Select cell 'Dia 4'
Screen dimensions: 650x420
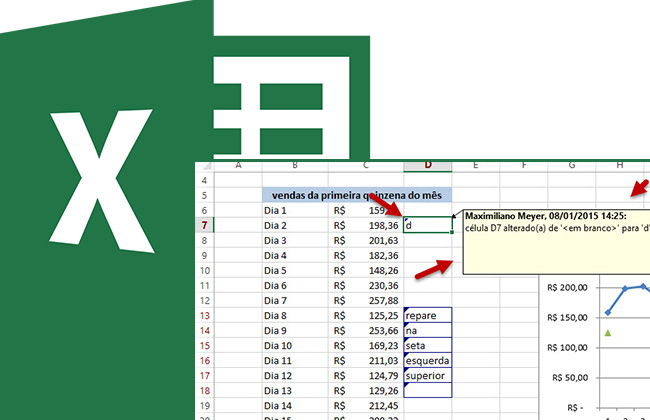[295, 255]
